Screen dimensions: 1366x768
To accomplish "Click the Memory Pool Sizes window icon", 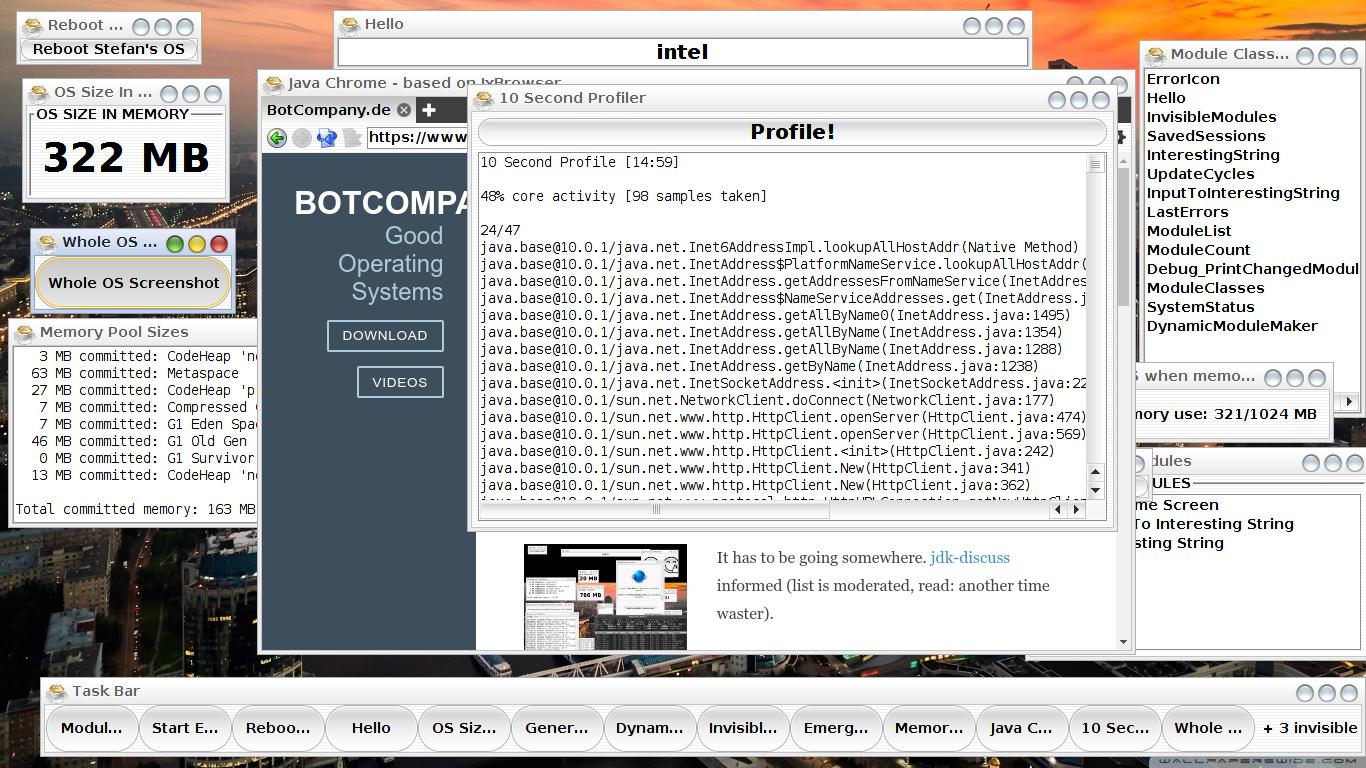I will tap(25, 332).
